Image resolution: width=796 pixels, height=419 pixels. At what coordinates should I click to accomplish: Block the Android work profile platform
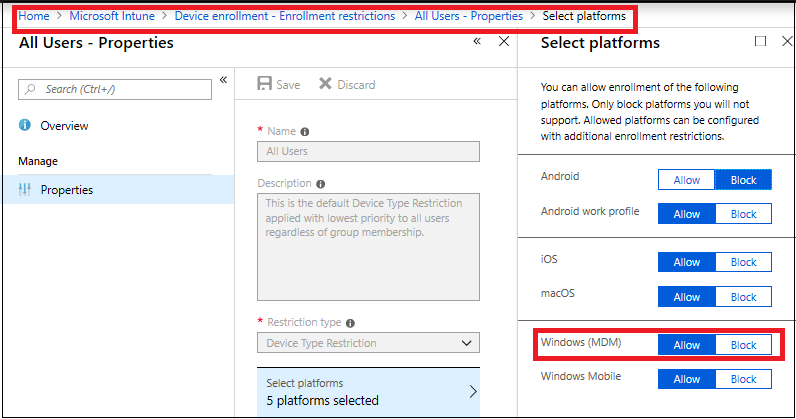tap(743, 214)
